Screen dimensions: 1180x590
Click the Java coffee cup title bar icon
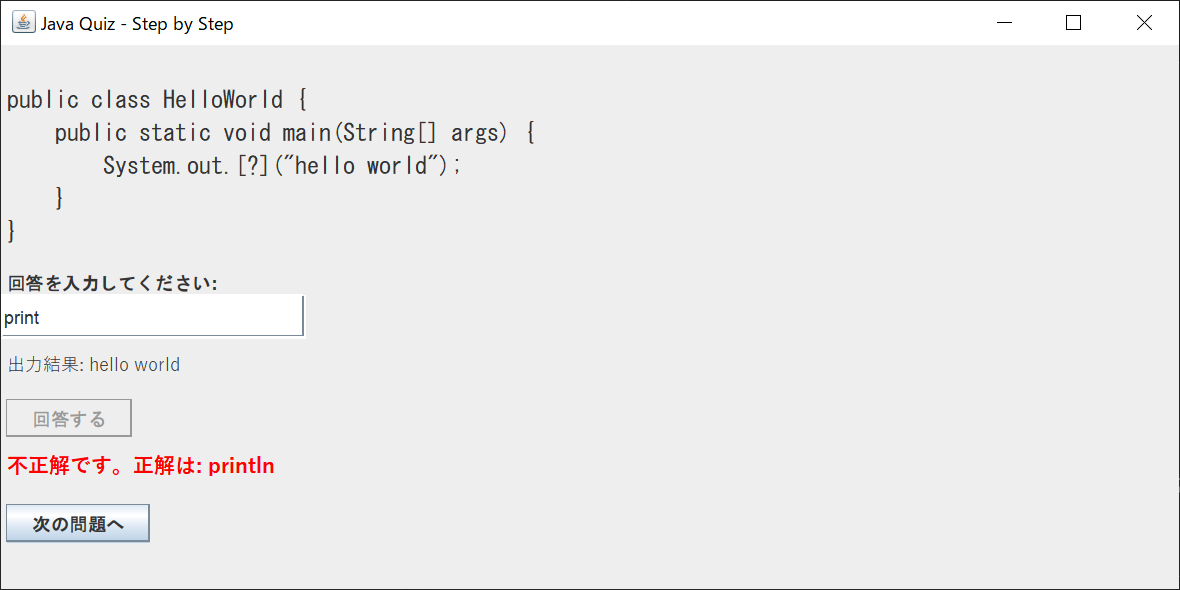(x=22, y=23)
